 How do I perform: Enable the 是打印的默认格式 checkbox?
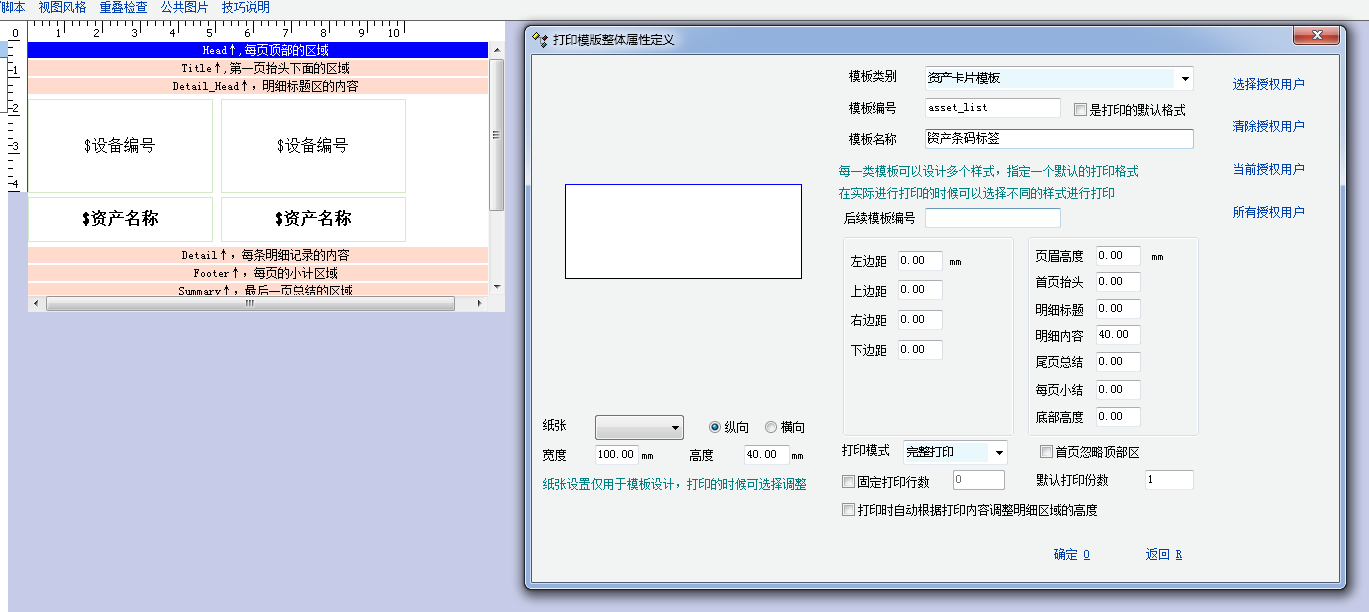coord(1080,110)
